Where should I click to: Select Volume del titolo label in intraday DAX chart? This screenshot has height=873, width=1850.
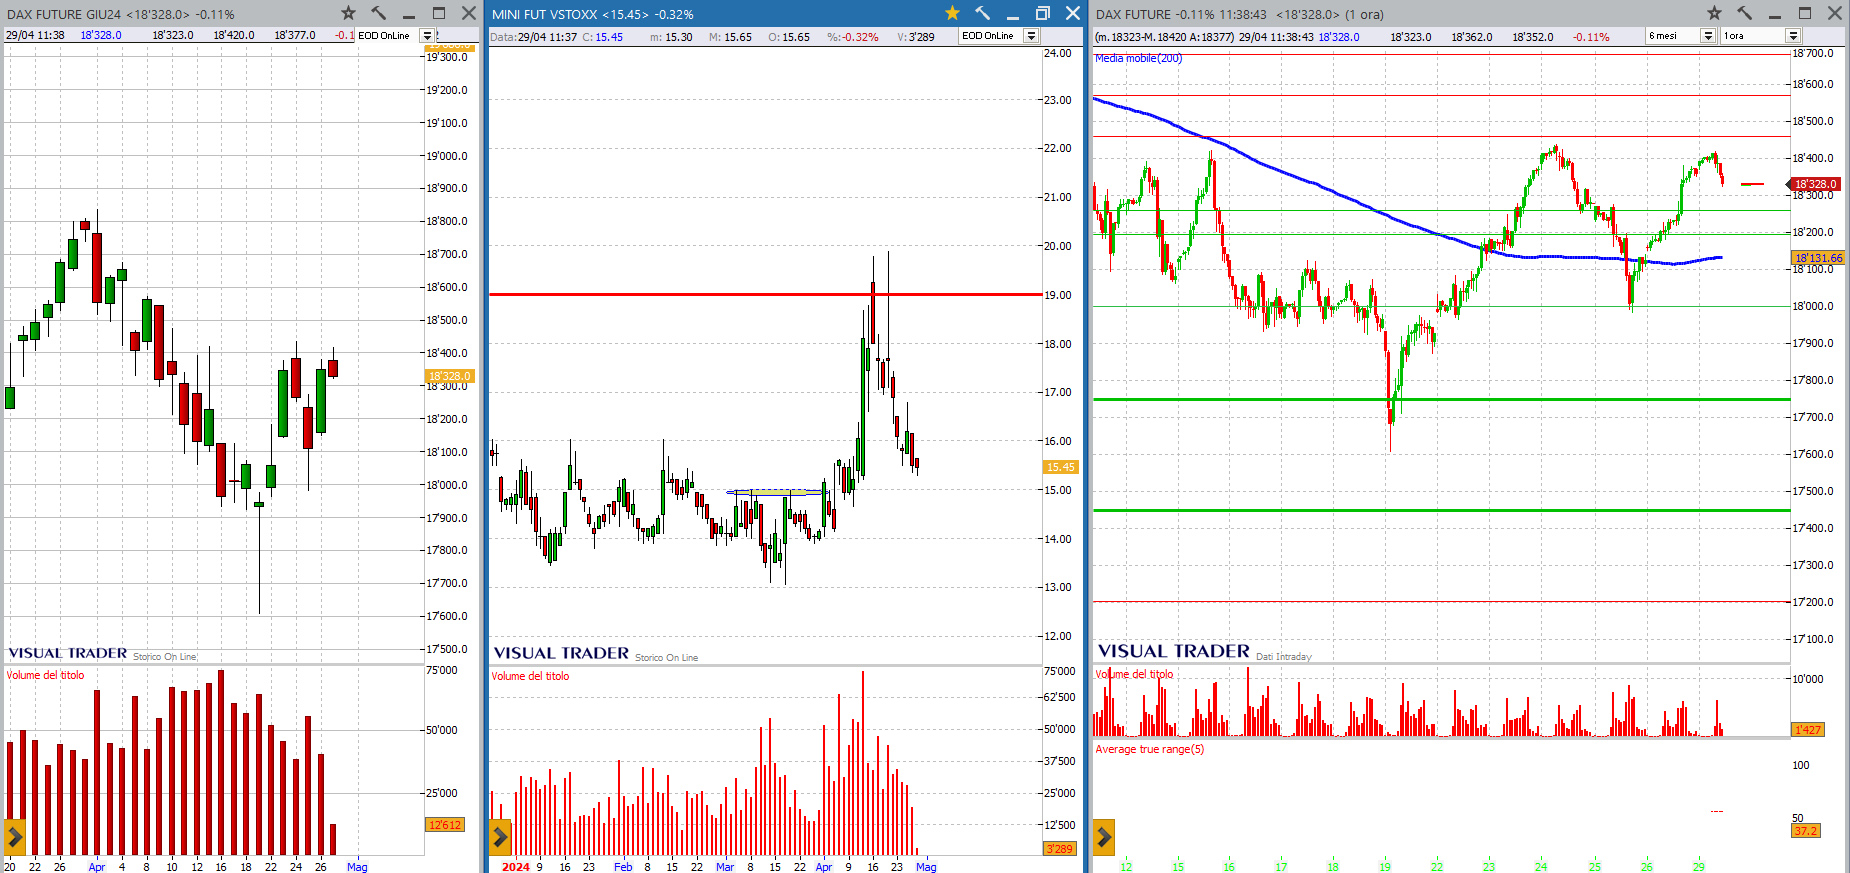[1134, 674]
